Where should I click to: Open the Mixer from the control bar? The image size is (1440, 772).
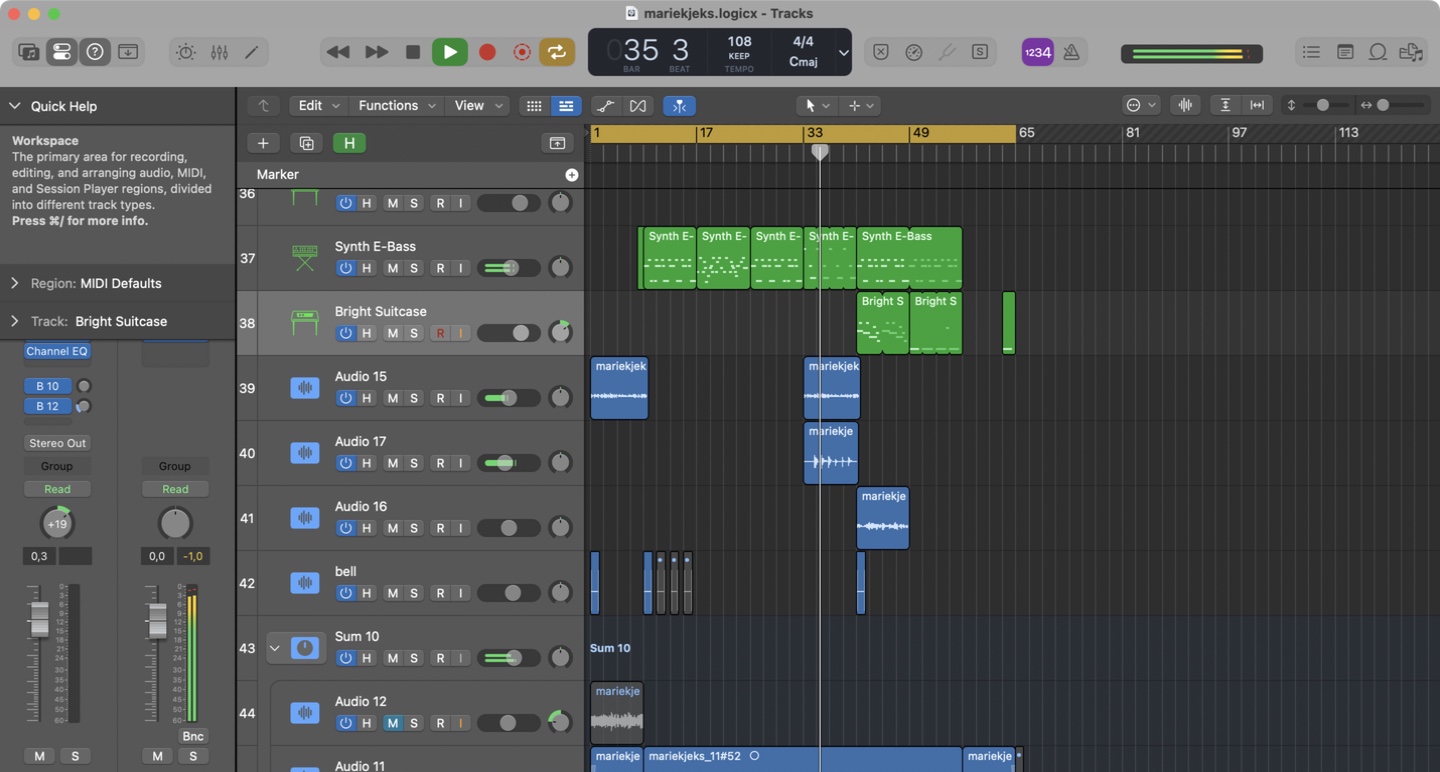click(219, 52)
